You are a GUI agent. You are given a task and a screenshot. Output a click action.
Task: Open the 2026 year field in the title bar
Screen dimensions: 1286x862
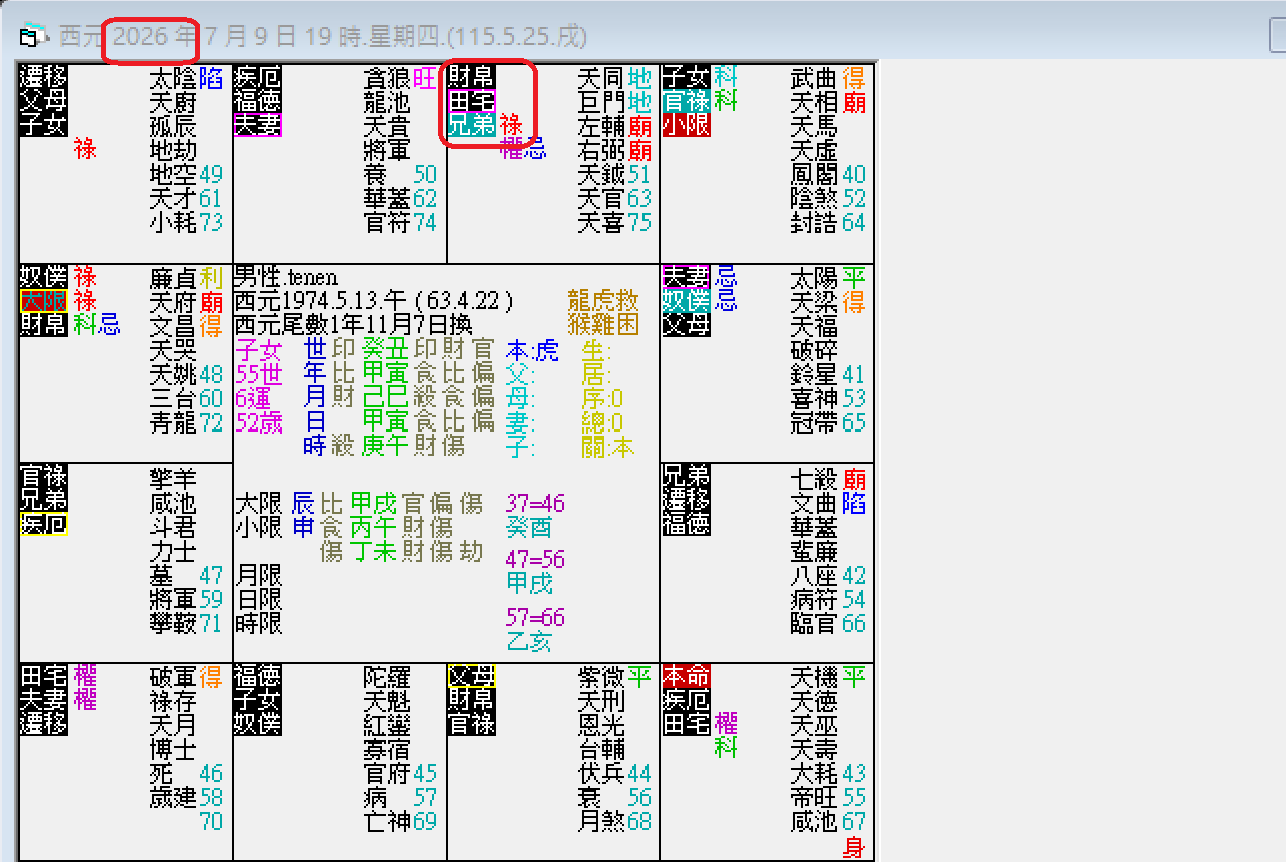(150, 36)
